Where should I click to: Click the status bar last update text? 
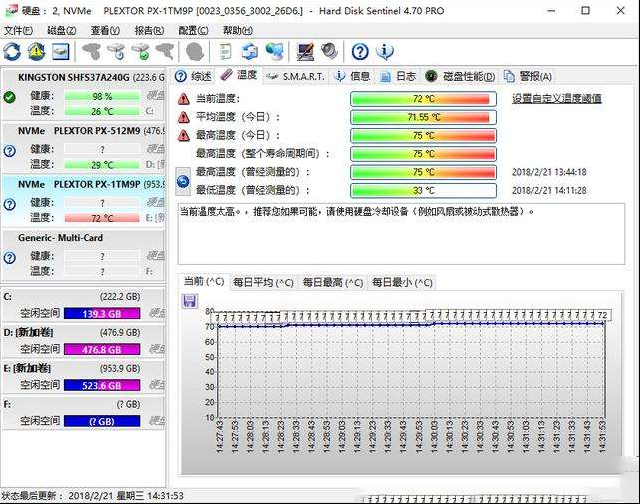coord(92,496)
